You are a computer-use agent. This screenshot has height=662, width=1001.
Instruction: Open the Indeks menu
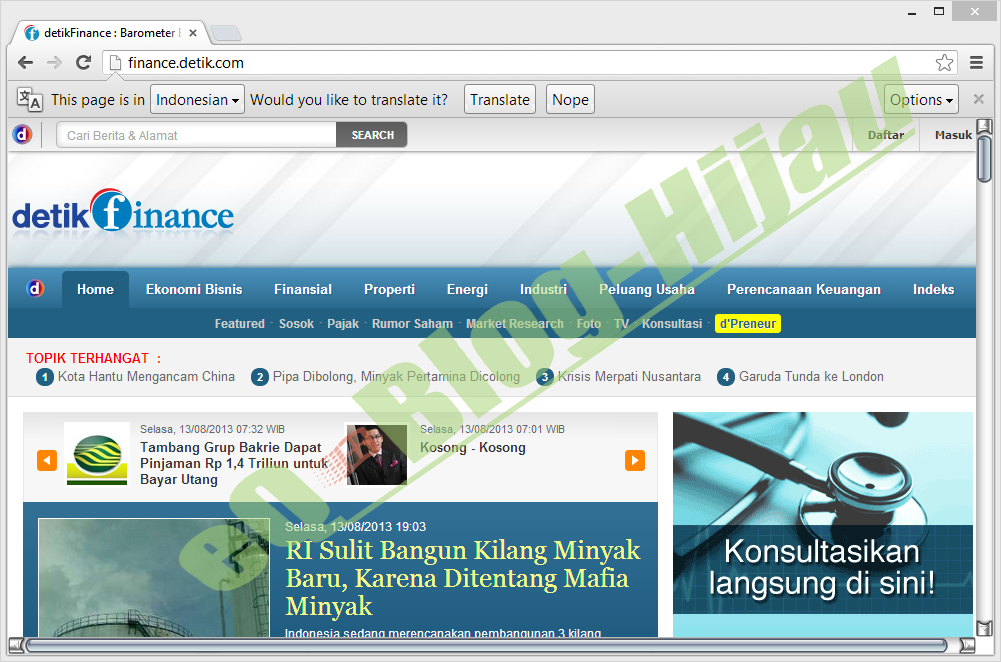coord(933,289)
